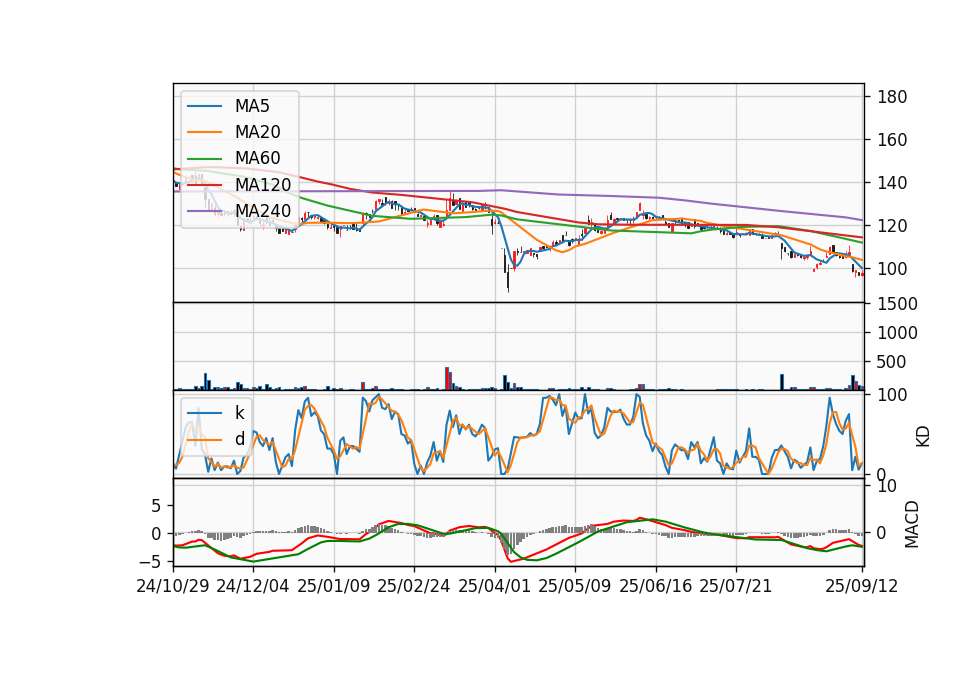Click the 140 price axis tick label

tap(892, 182)
